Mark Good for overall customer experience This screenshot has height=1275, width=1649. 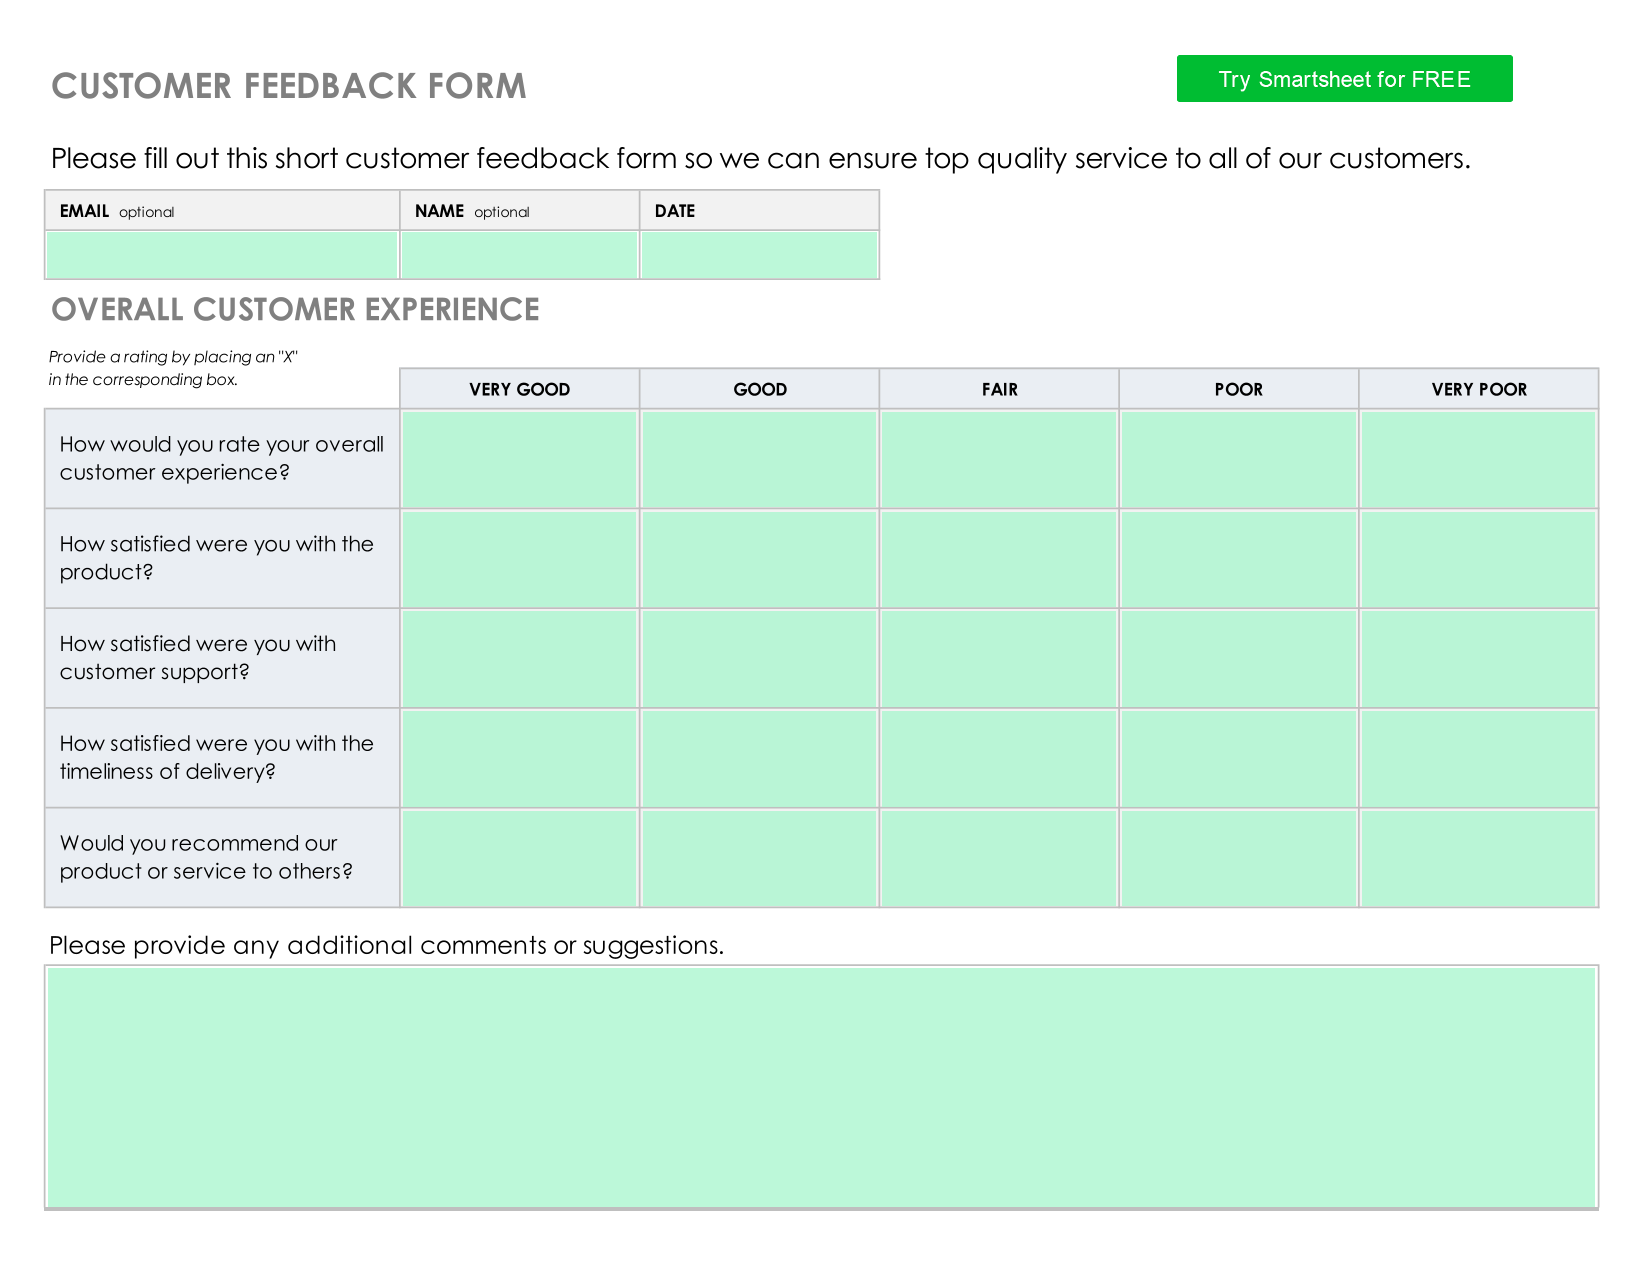tap(759, 459)
